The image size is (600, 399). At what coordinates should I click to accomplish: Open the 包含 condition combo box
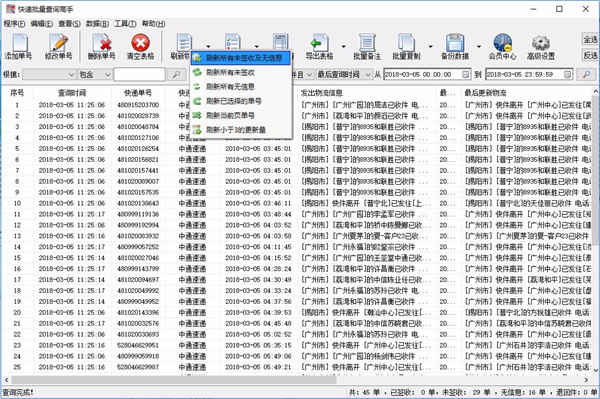coord(95,75)
